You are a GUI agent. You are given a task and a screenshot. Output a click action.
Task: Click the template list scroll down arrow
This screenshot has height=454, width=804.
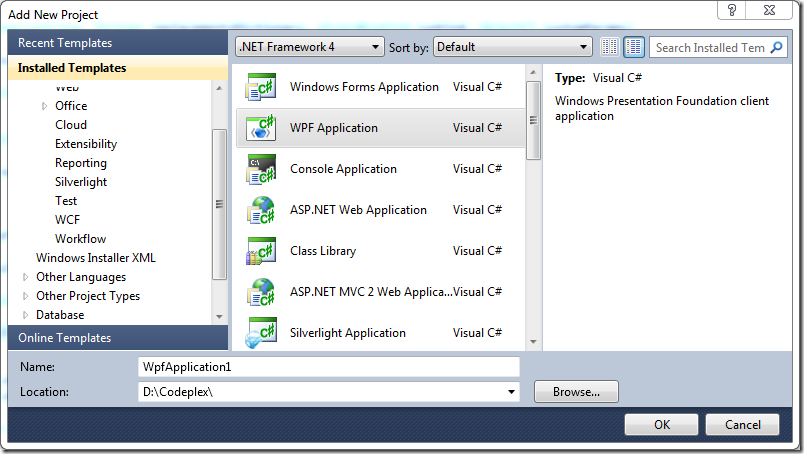coord(533,342)
